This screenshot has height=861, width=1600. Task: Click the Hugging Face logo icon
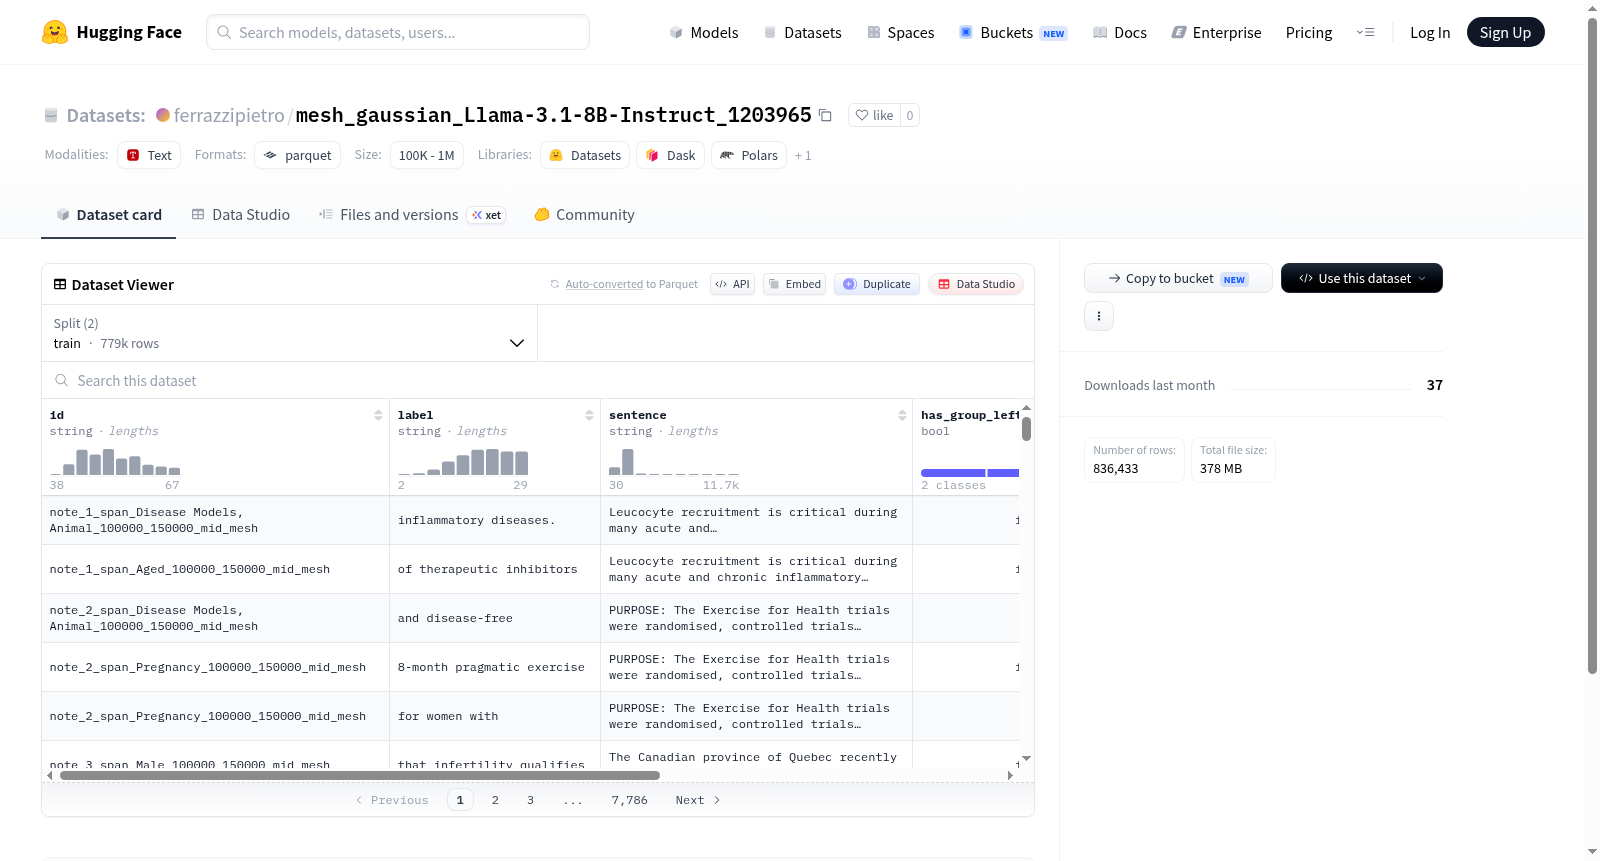(x=55, y=32)
